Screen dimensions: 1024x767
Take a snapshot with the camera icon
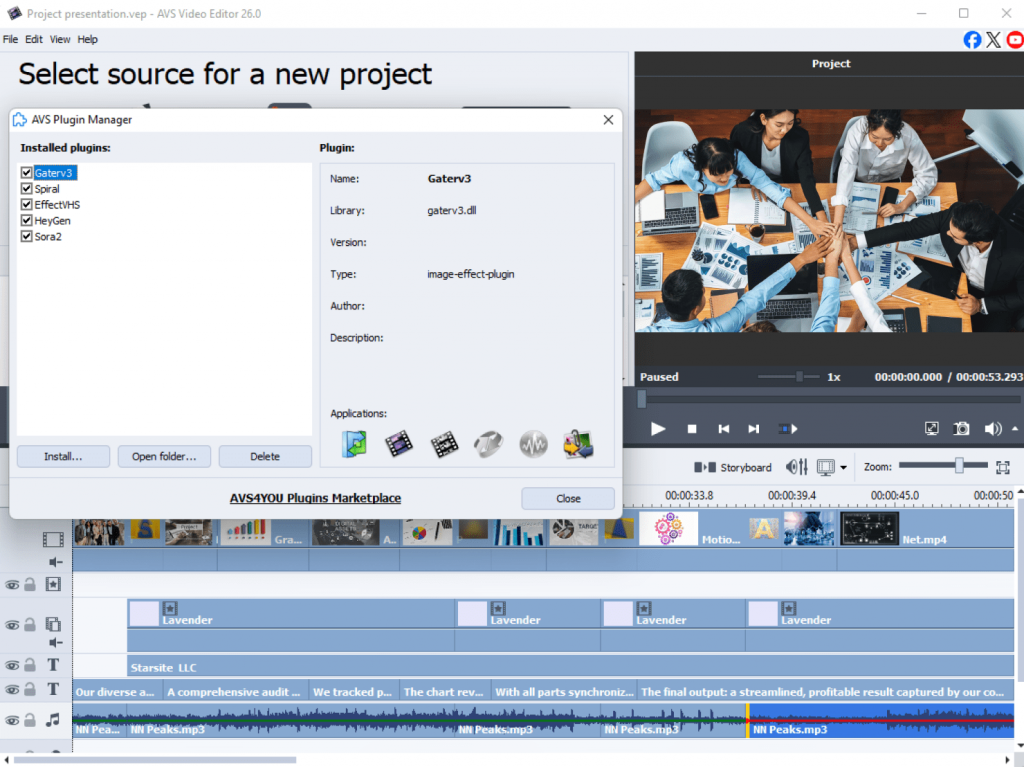[961, 429]
